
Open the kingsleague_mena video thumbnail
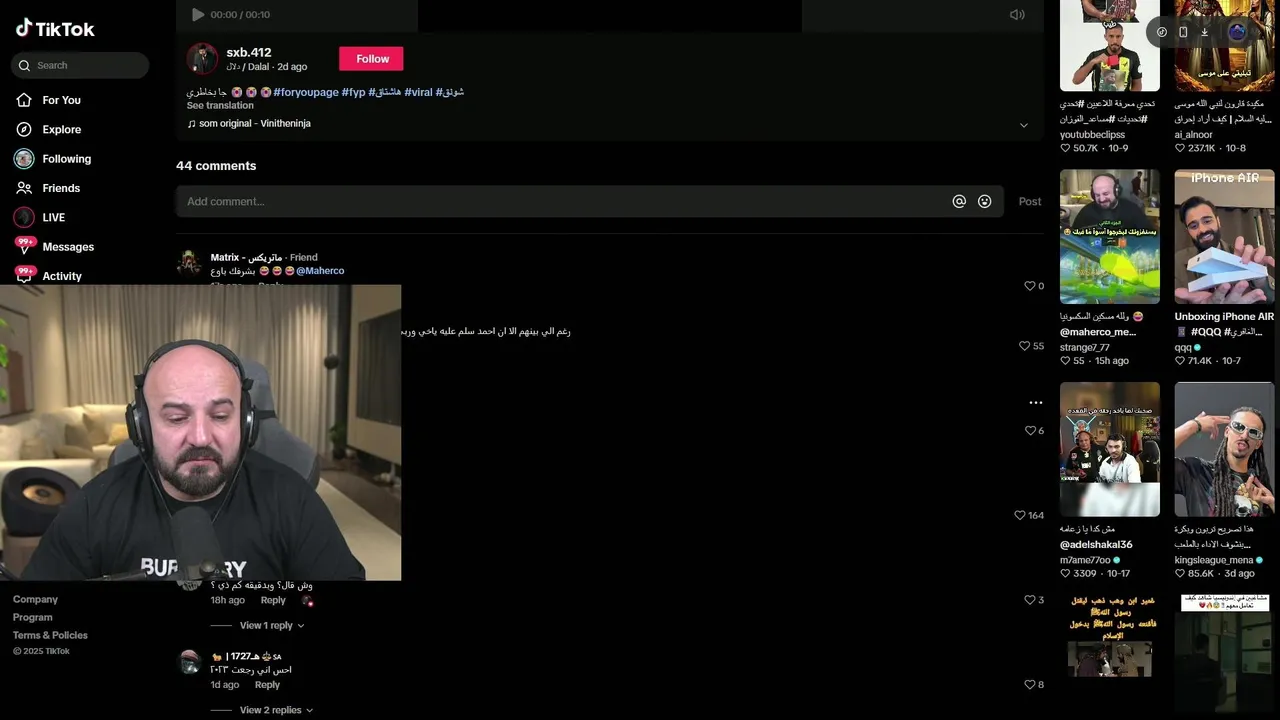pos(1224,449)
